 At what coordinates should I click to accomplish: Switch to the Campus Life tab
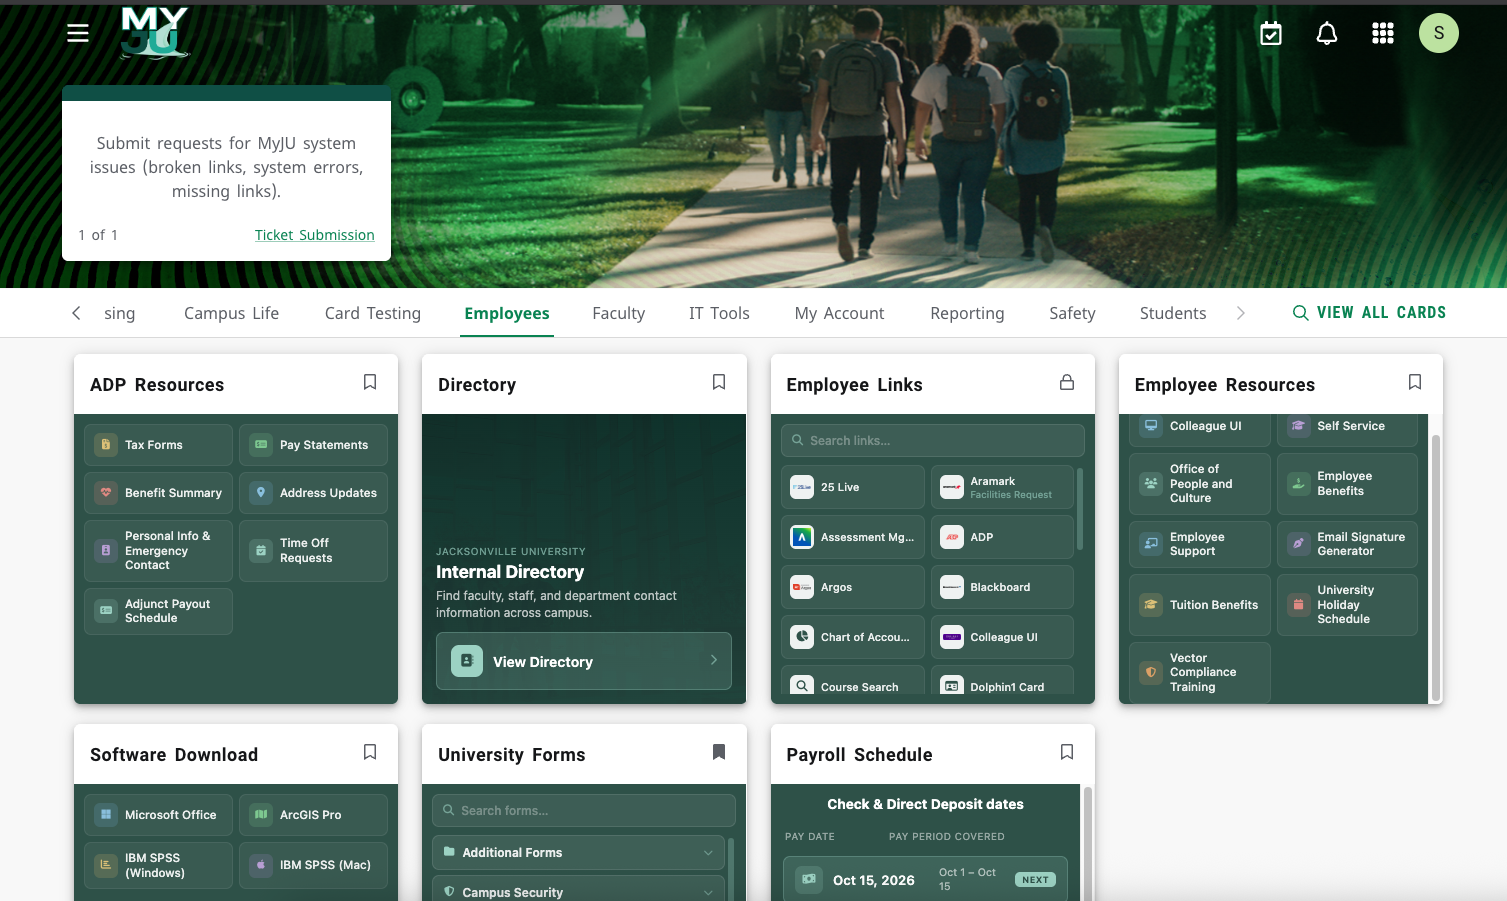click(x=231, y=313)
